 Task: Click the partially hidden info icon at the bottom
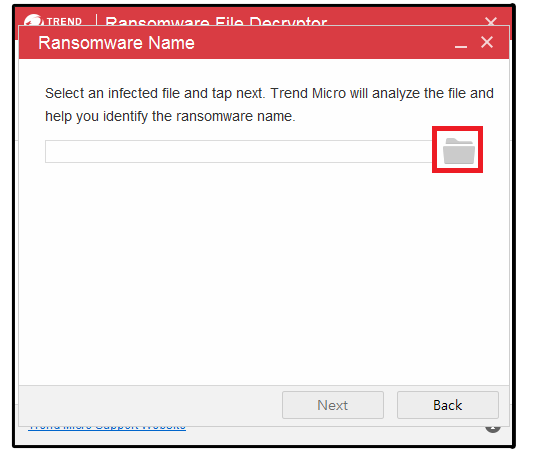tap(493, 429)
